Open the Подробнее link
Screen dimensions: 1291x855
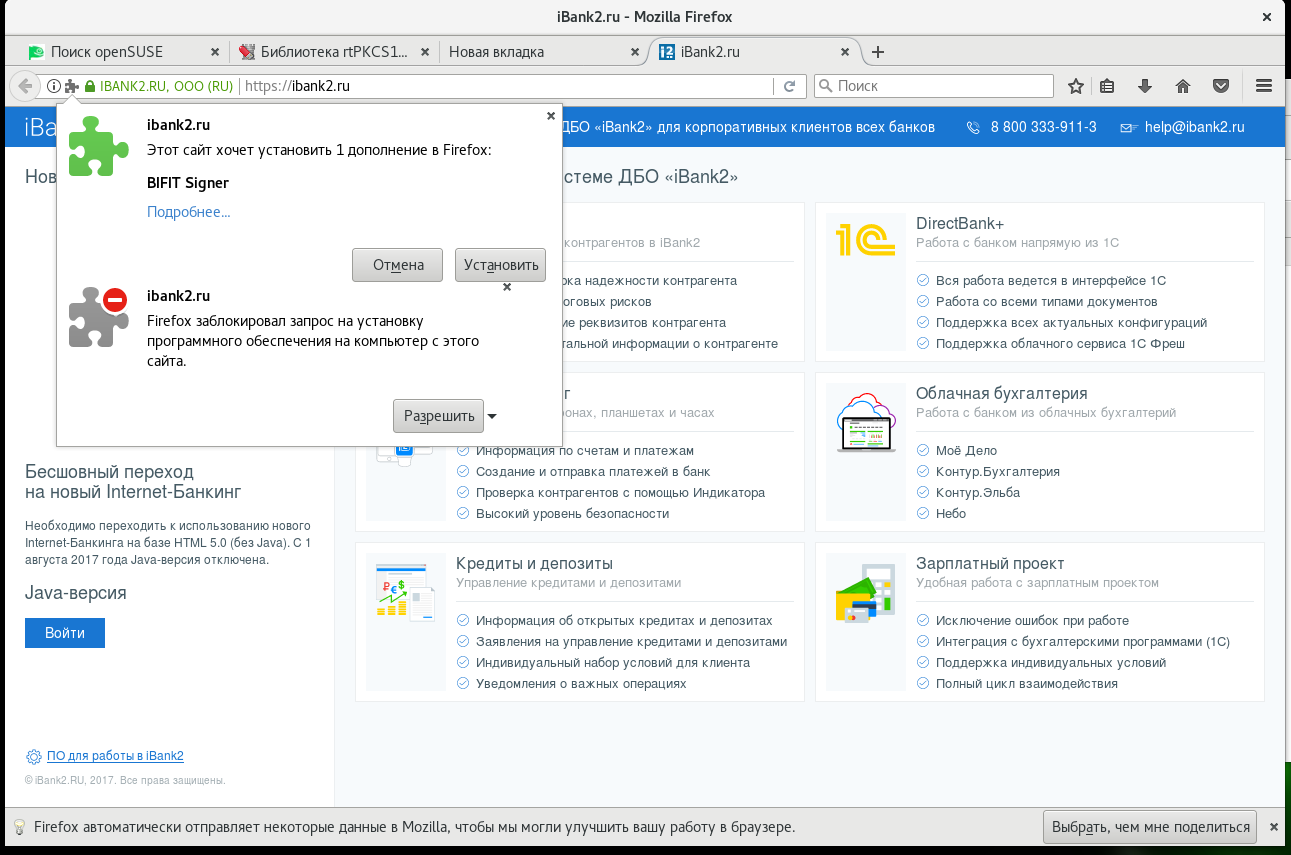point(189,212)
